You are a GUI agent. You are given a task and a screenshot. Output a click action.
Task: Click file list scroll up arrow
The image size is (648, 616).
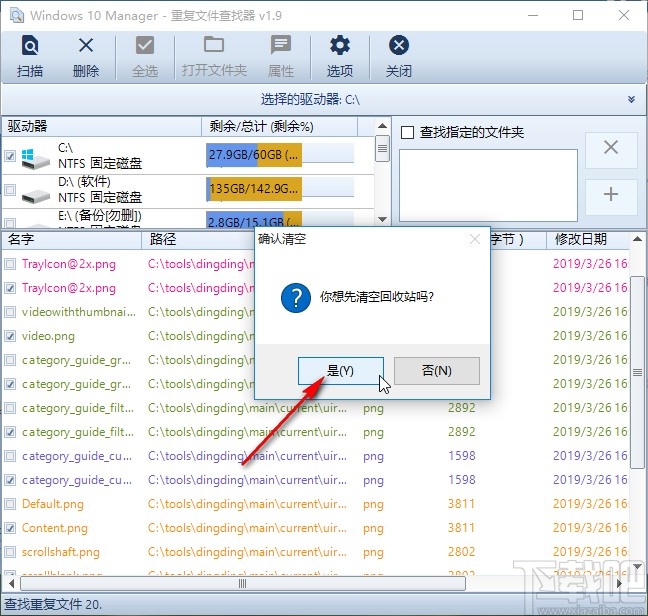(x=637, y=239)
